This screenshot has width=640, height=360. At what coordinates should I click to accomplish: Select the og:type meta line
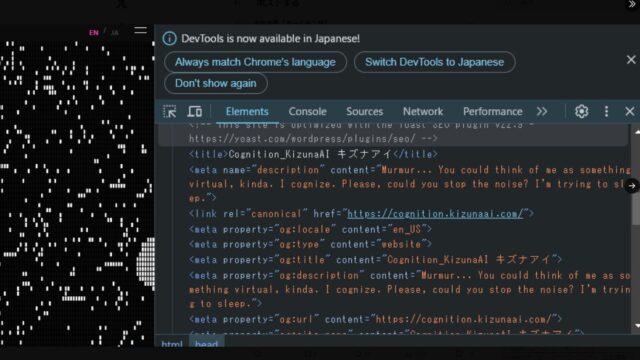tap(310, 244)
